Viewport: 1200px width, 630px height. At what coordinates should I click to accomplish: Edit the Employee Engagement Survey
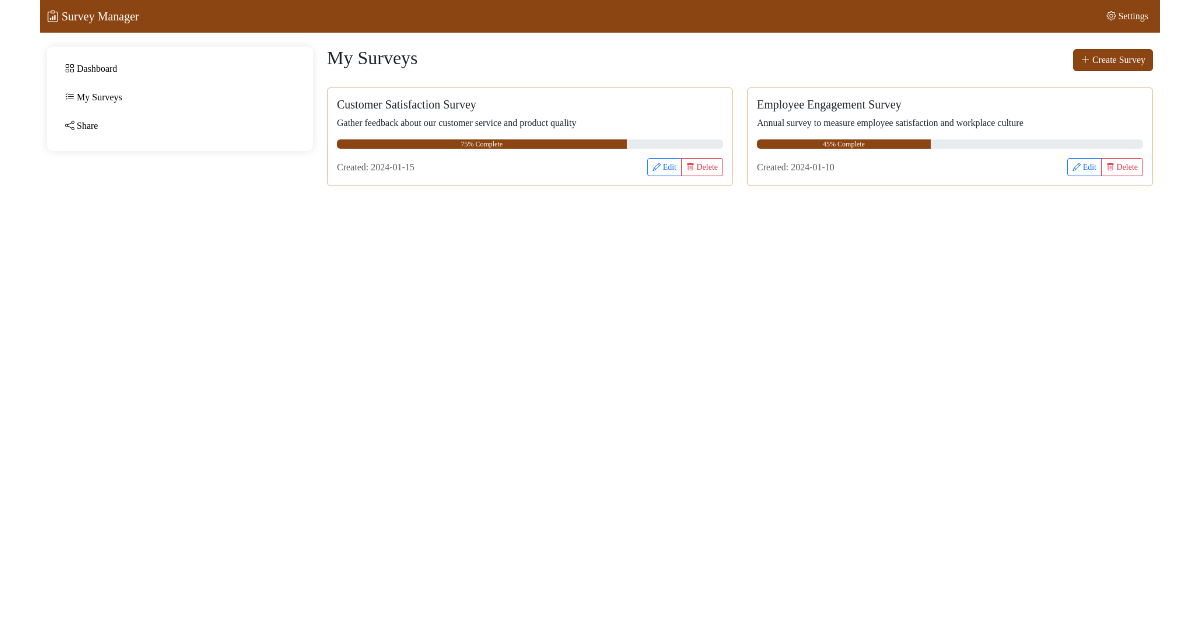tap(1084, 167)
